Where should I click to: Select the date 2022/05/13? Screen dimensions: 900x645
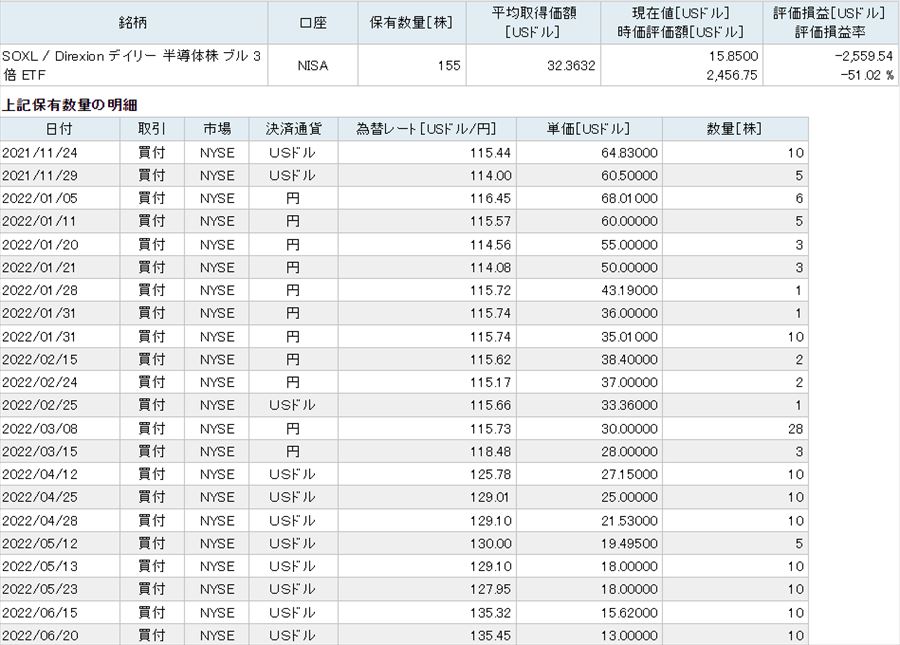pyautogui.click(x=40, y=566)
